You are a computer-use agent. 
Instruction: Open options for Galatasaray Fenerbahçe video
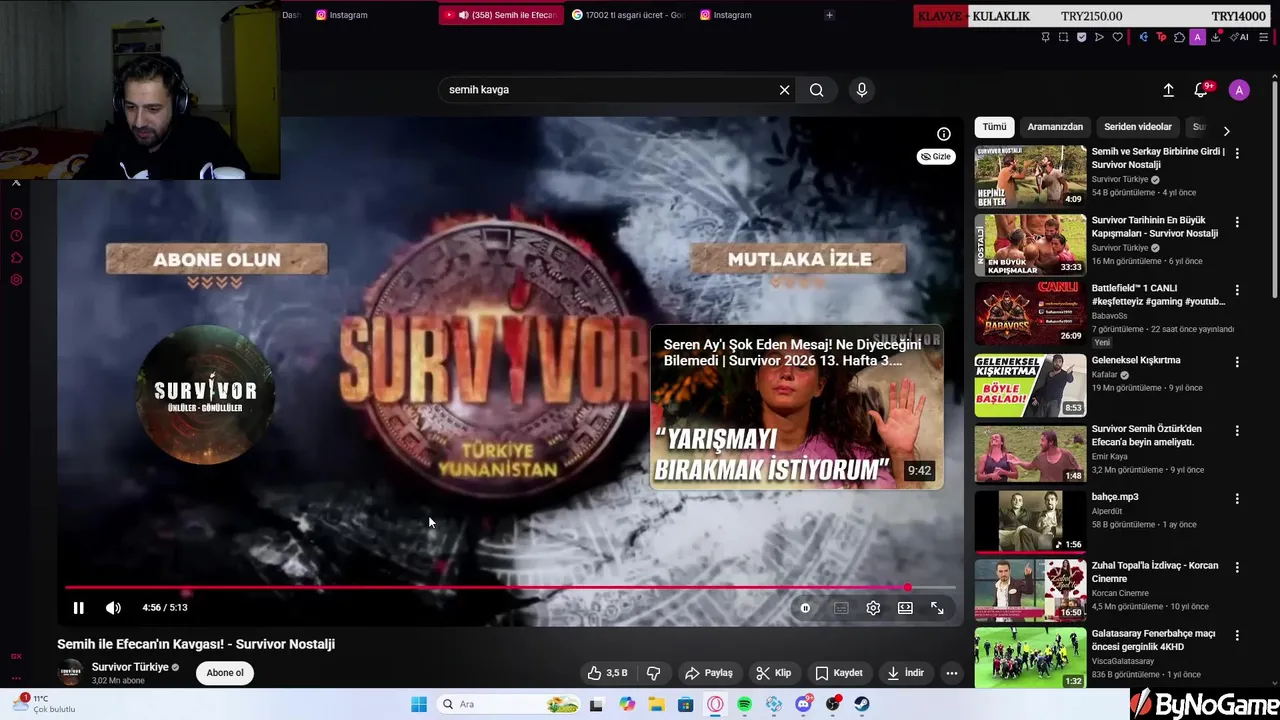point(1237,635)
